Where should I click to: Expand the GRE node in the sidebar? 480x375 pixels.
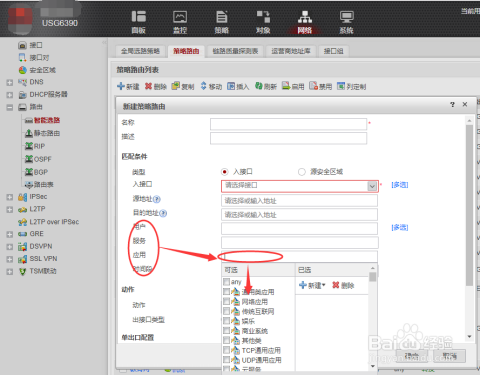pos(10,234)
